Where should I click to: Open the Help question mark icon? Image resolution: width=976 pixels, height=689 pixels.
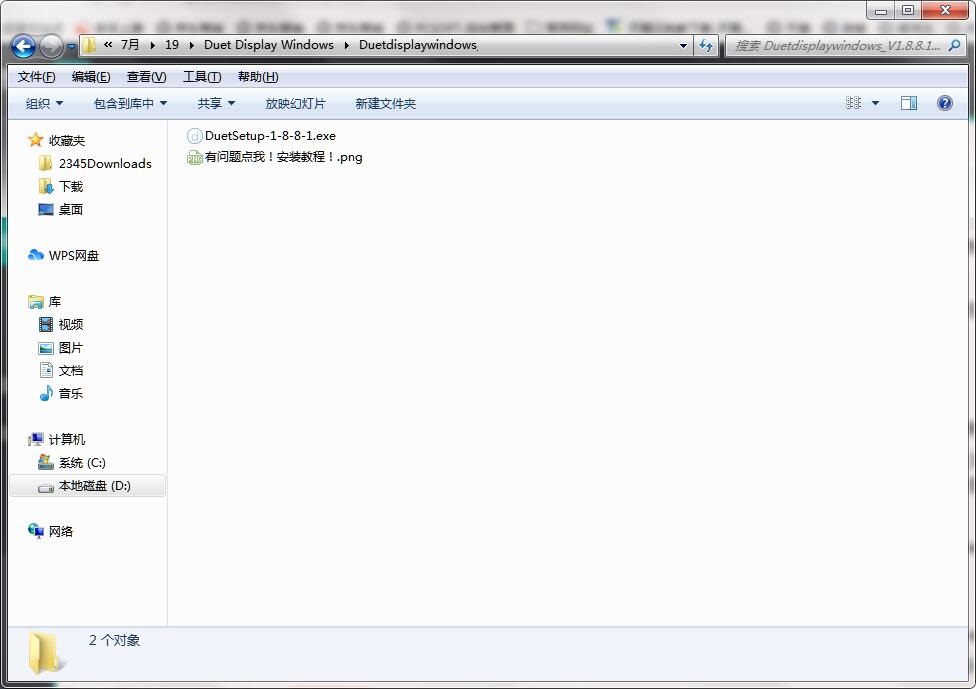point(944,103)
